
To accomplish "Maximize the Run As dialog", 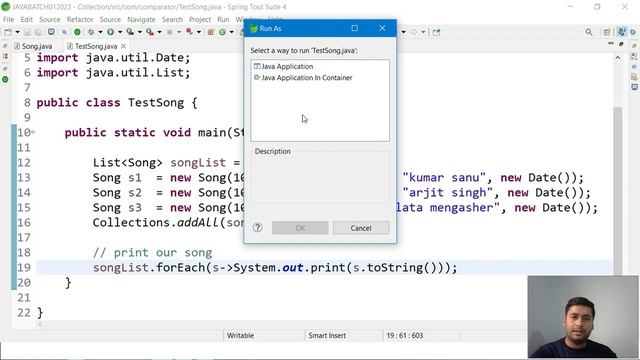I will point(354,28).
